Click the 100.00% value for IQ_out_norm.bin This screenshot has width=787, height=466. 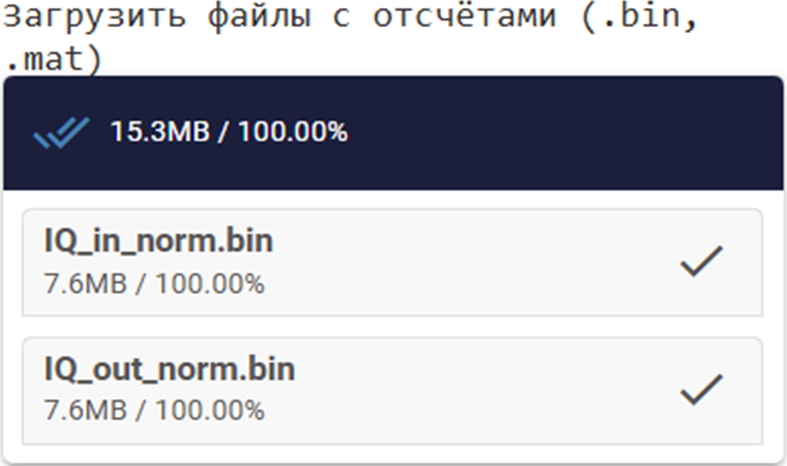(210, 410)
